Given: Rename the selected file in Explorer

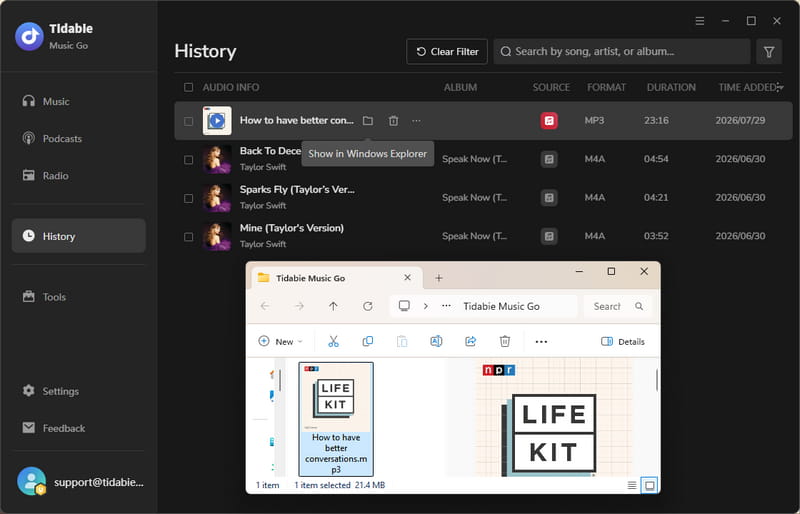Looking at the screenshot, I should [x=436, y=341].
